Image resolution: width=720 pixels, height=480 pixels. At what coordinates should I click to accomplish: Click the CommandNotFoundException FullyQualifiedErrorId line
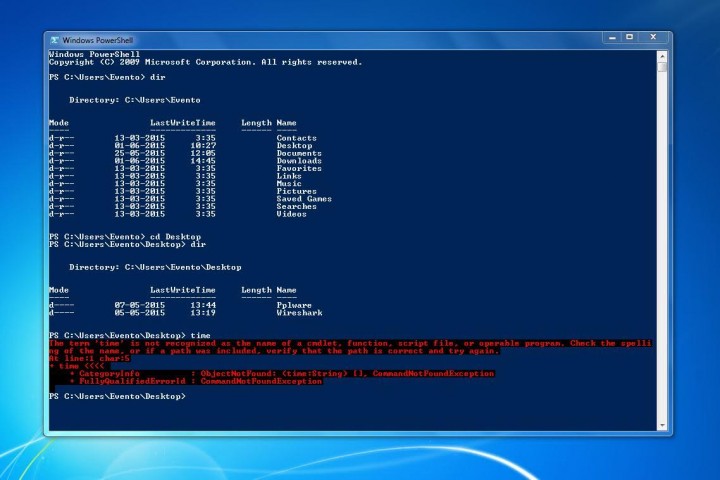click(196, 381)
